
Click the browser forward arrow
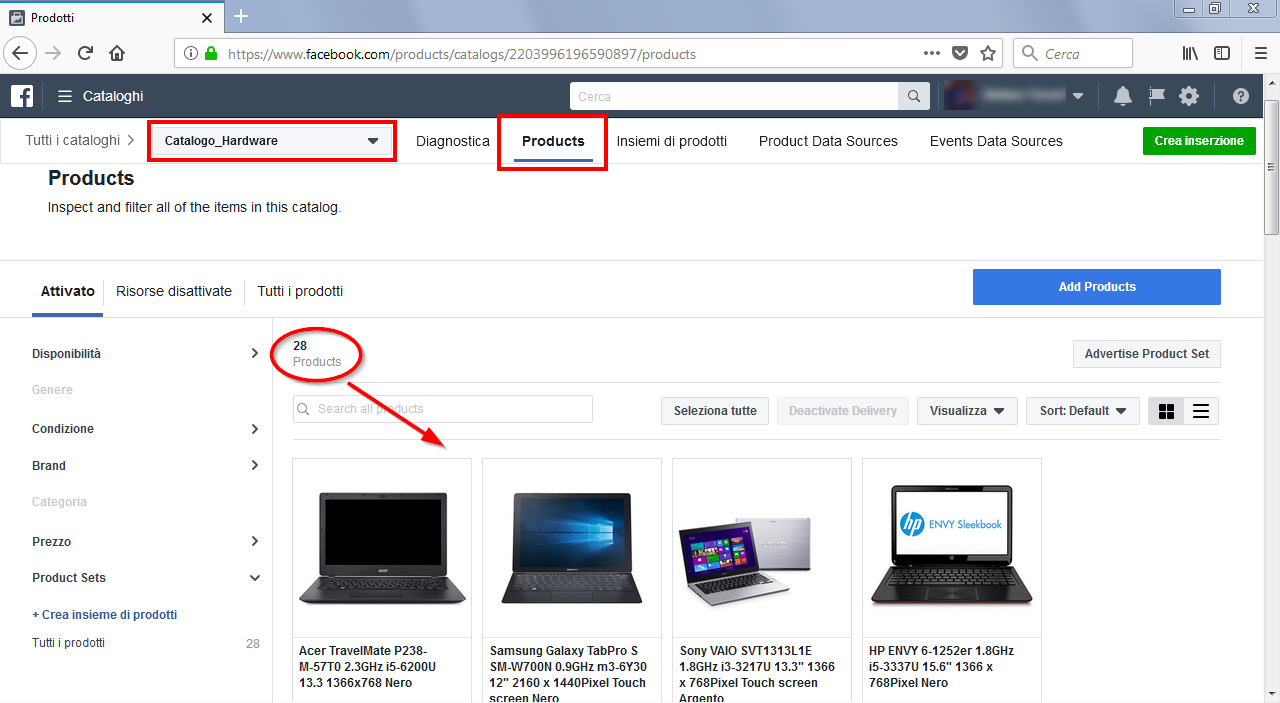(x=53, y=53)
